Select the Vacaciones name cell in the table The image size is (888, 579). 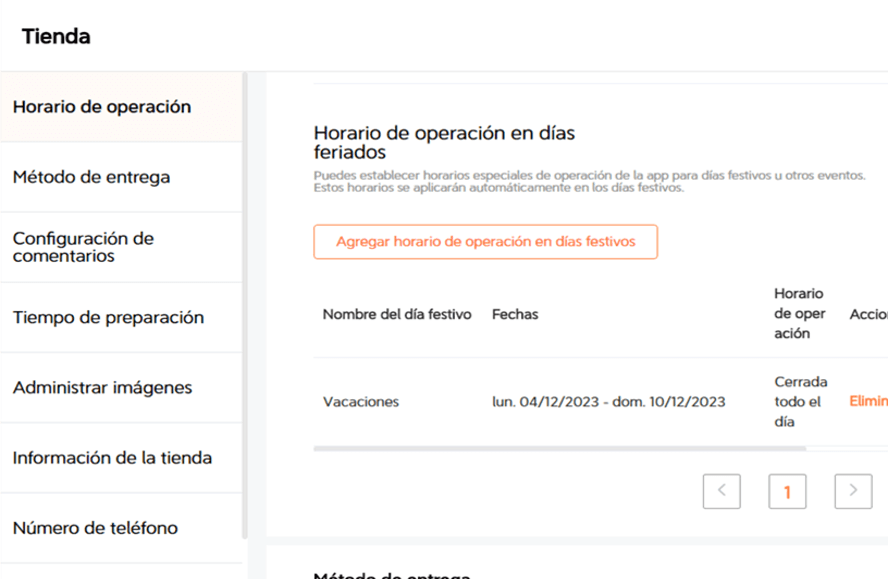(x=361, y=402)
